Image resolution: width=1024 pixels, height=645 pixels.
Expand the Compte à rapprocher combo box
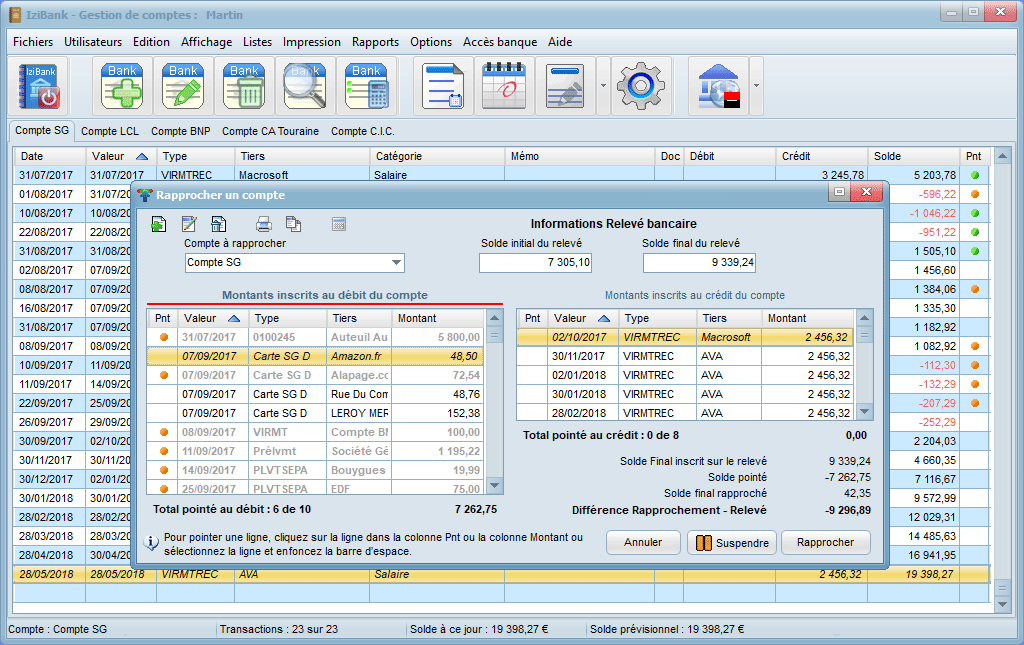click(396, 263)
